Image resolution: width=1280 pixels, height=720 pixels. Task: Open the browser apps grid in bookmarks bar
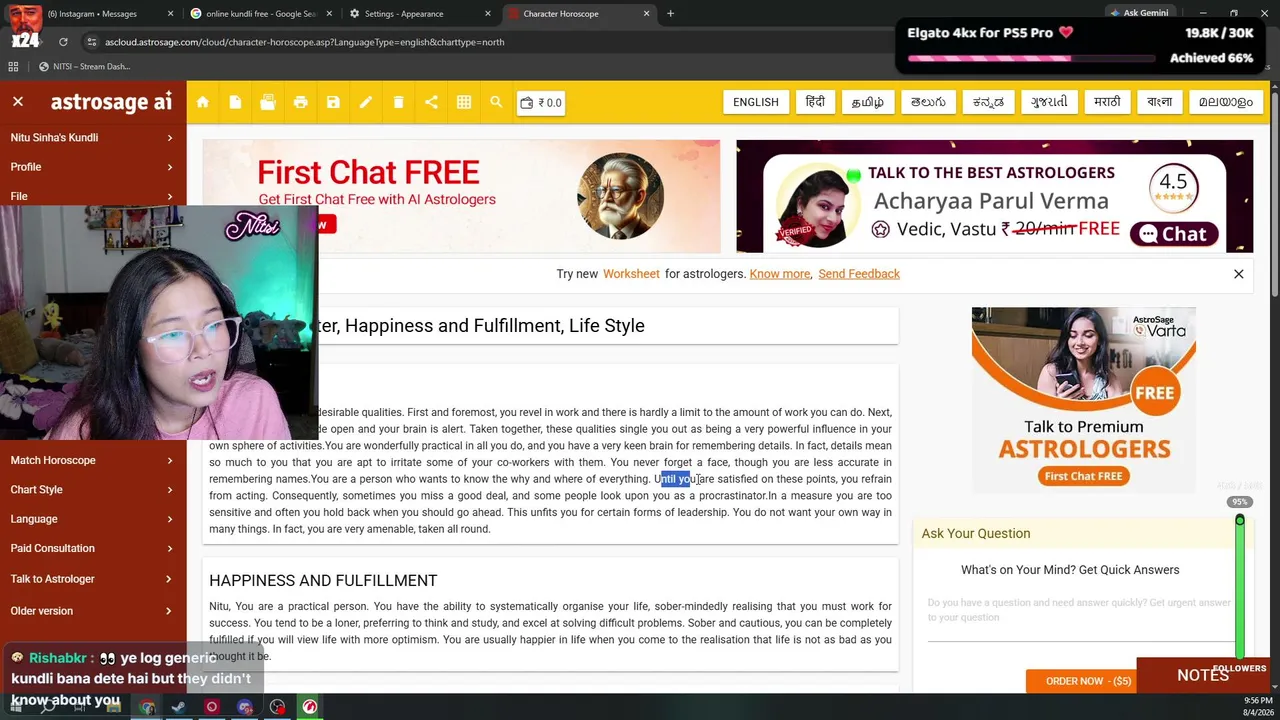pos(13,67)
